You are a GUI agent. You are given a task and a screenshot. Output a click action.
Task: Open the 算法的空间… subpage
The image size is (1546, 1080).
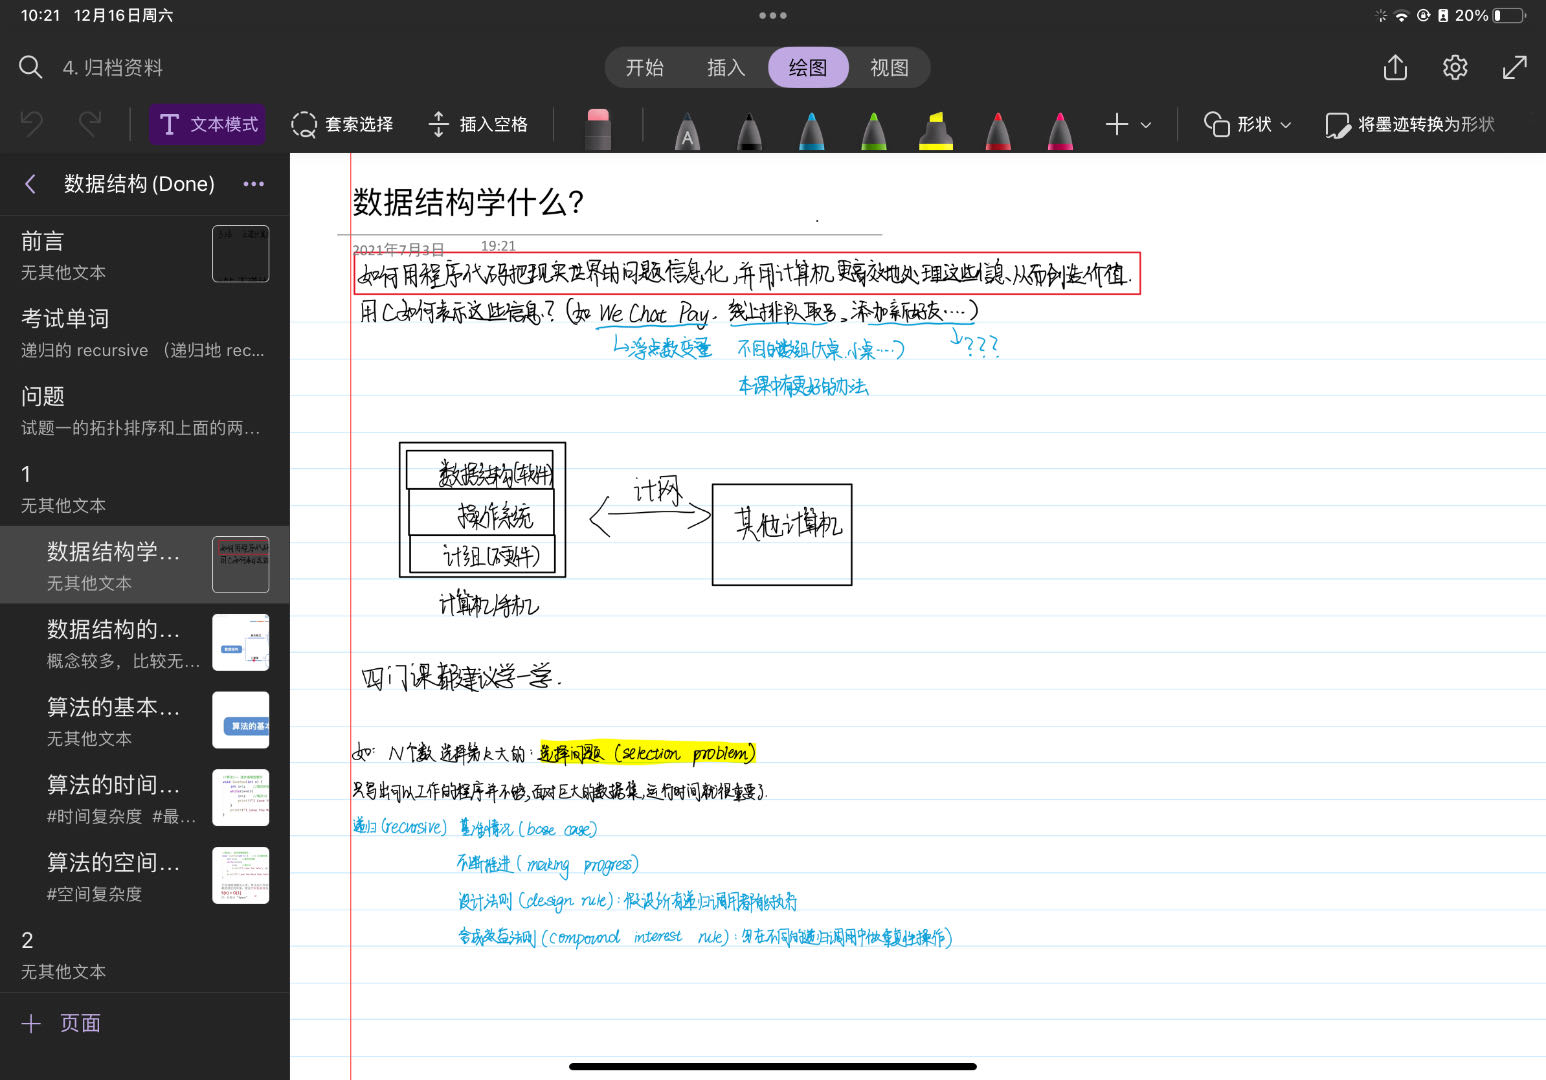pos(144,876)
